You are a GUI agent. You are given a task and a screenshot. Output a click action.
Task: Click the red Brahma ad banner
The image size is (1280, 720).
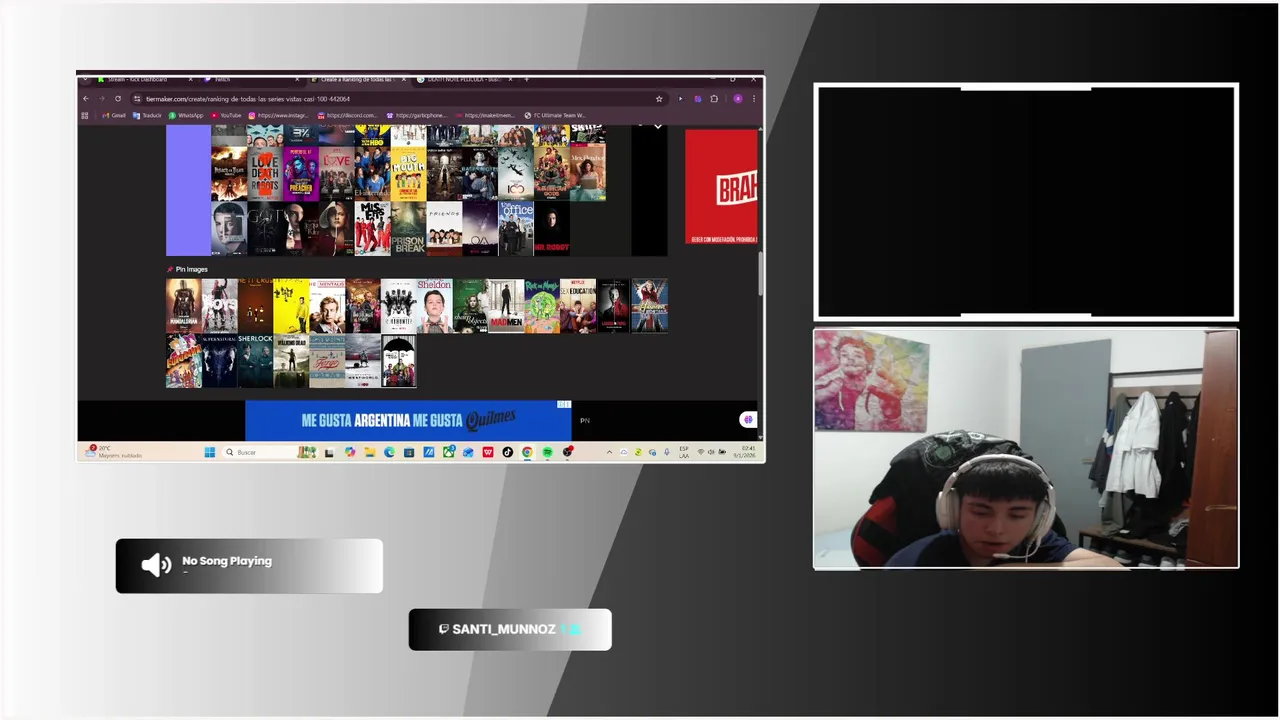click(721, 187)
